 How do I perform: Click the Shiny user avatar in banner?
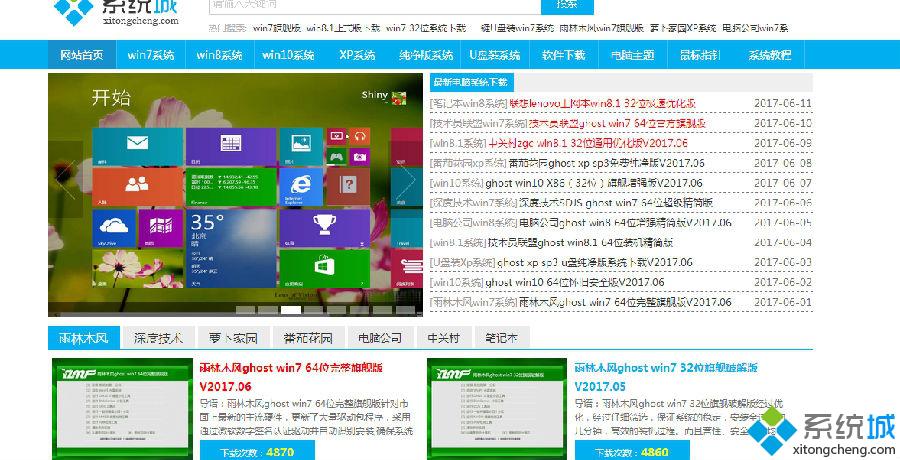(x=399, y=98)
